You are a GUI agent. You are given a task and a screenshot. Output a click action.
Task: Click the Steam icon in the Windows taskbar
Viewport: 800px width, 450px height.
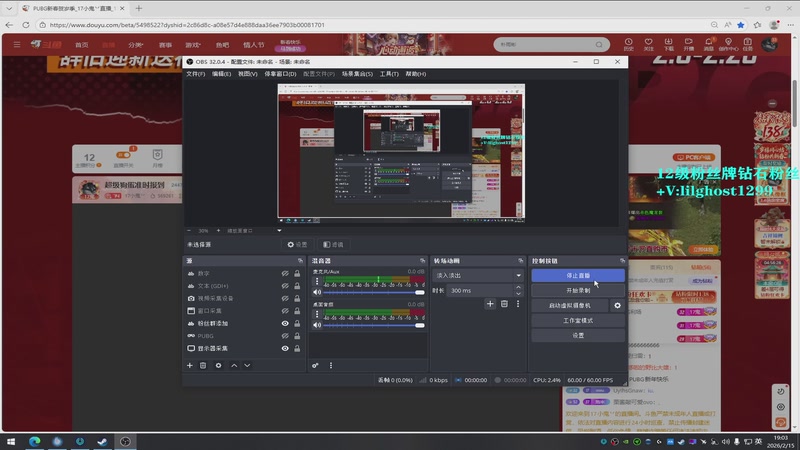click(x=103, y=441)
